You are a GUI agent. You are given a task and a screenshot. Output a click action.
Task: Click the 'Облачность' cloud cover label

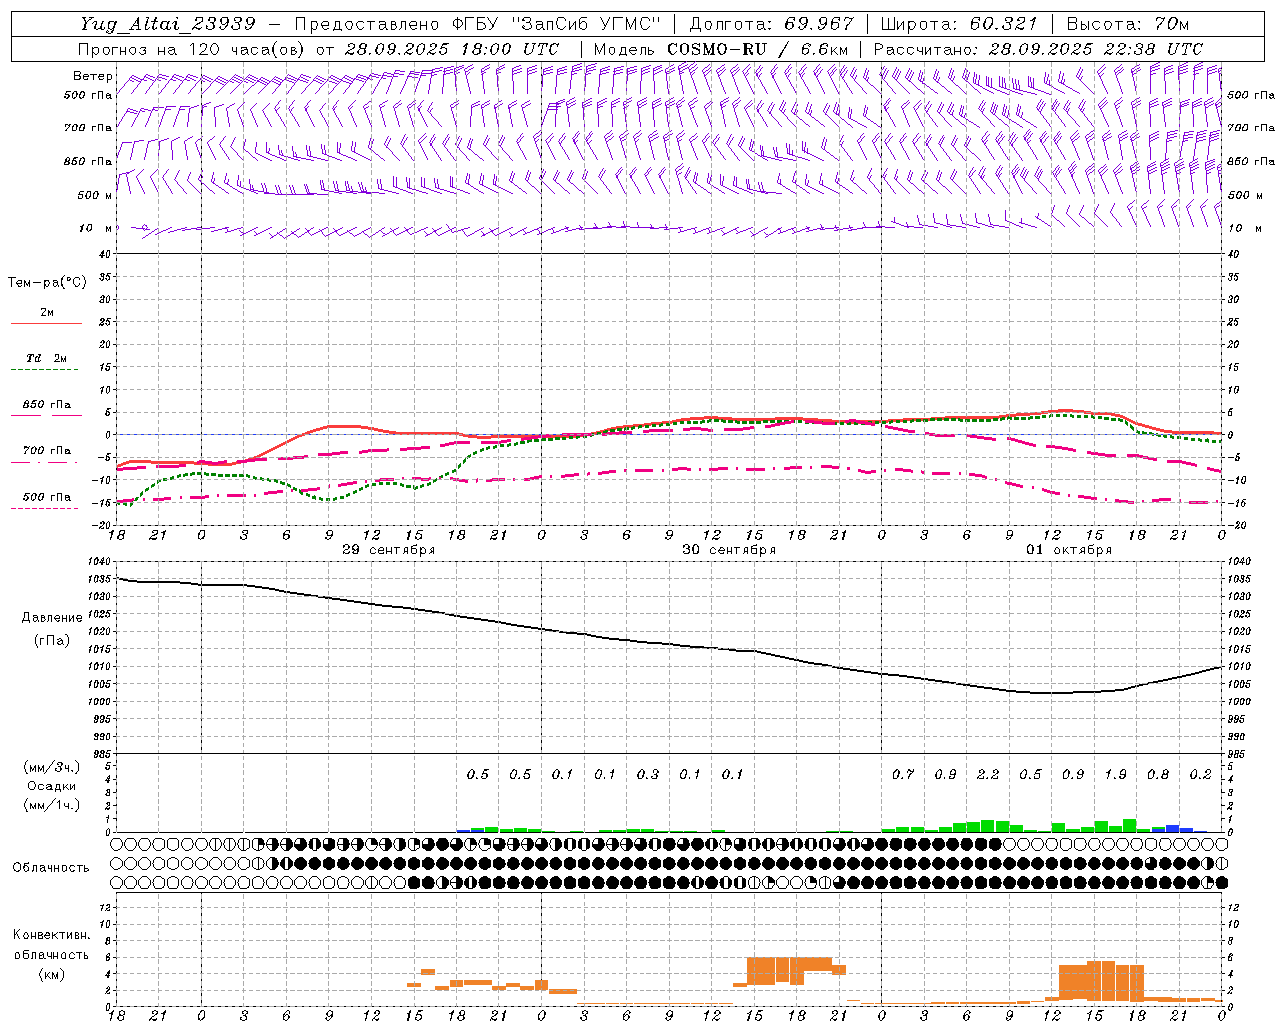51,867
